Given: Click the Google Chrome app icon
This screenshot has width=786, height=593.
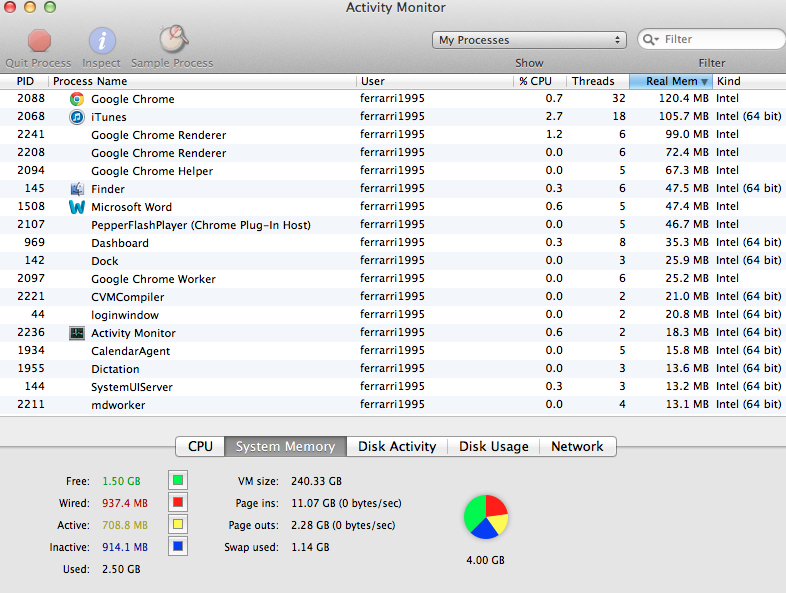Looking at the screenshot, I should coord(77,99).
